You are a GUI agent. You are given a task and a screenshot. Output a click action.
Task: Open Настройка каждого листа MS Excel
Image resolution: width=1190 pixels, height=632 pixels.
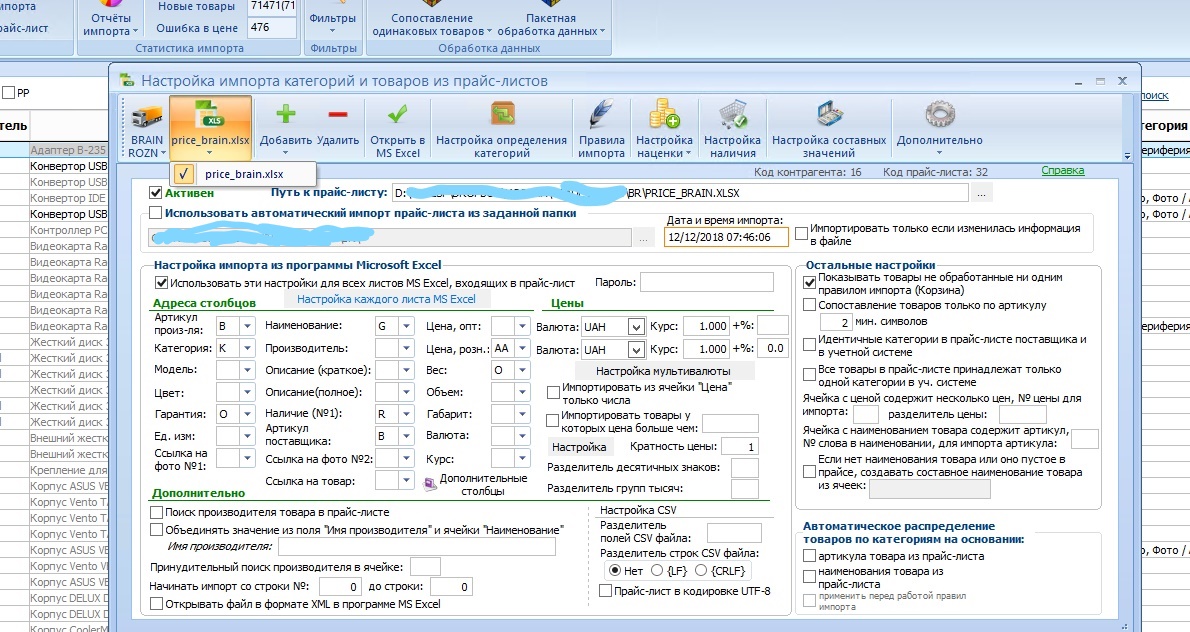coord(386,299)
